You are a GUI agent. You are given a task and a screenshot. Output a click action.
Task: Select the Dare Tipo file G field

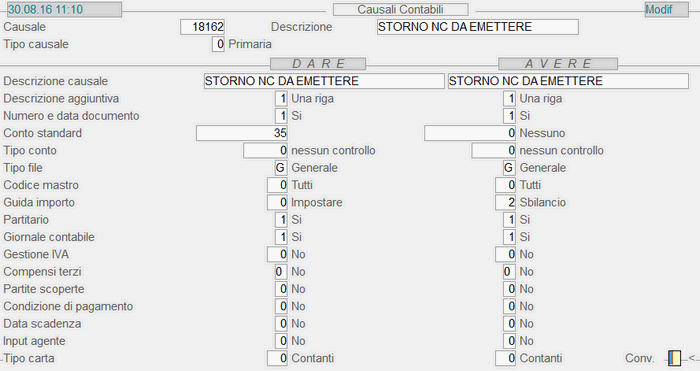click(x=281, y=168)
